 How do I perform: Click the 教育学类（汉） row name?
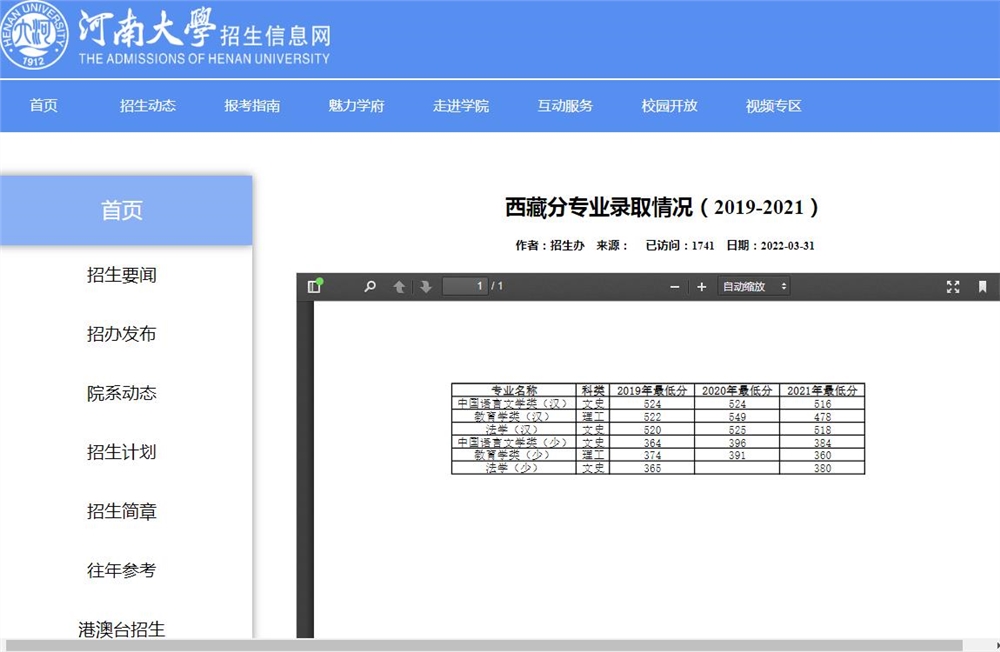pos(512,417)
